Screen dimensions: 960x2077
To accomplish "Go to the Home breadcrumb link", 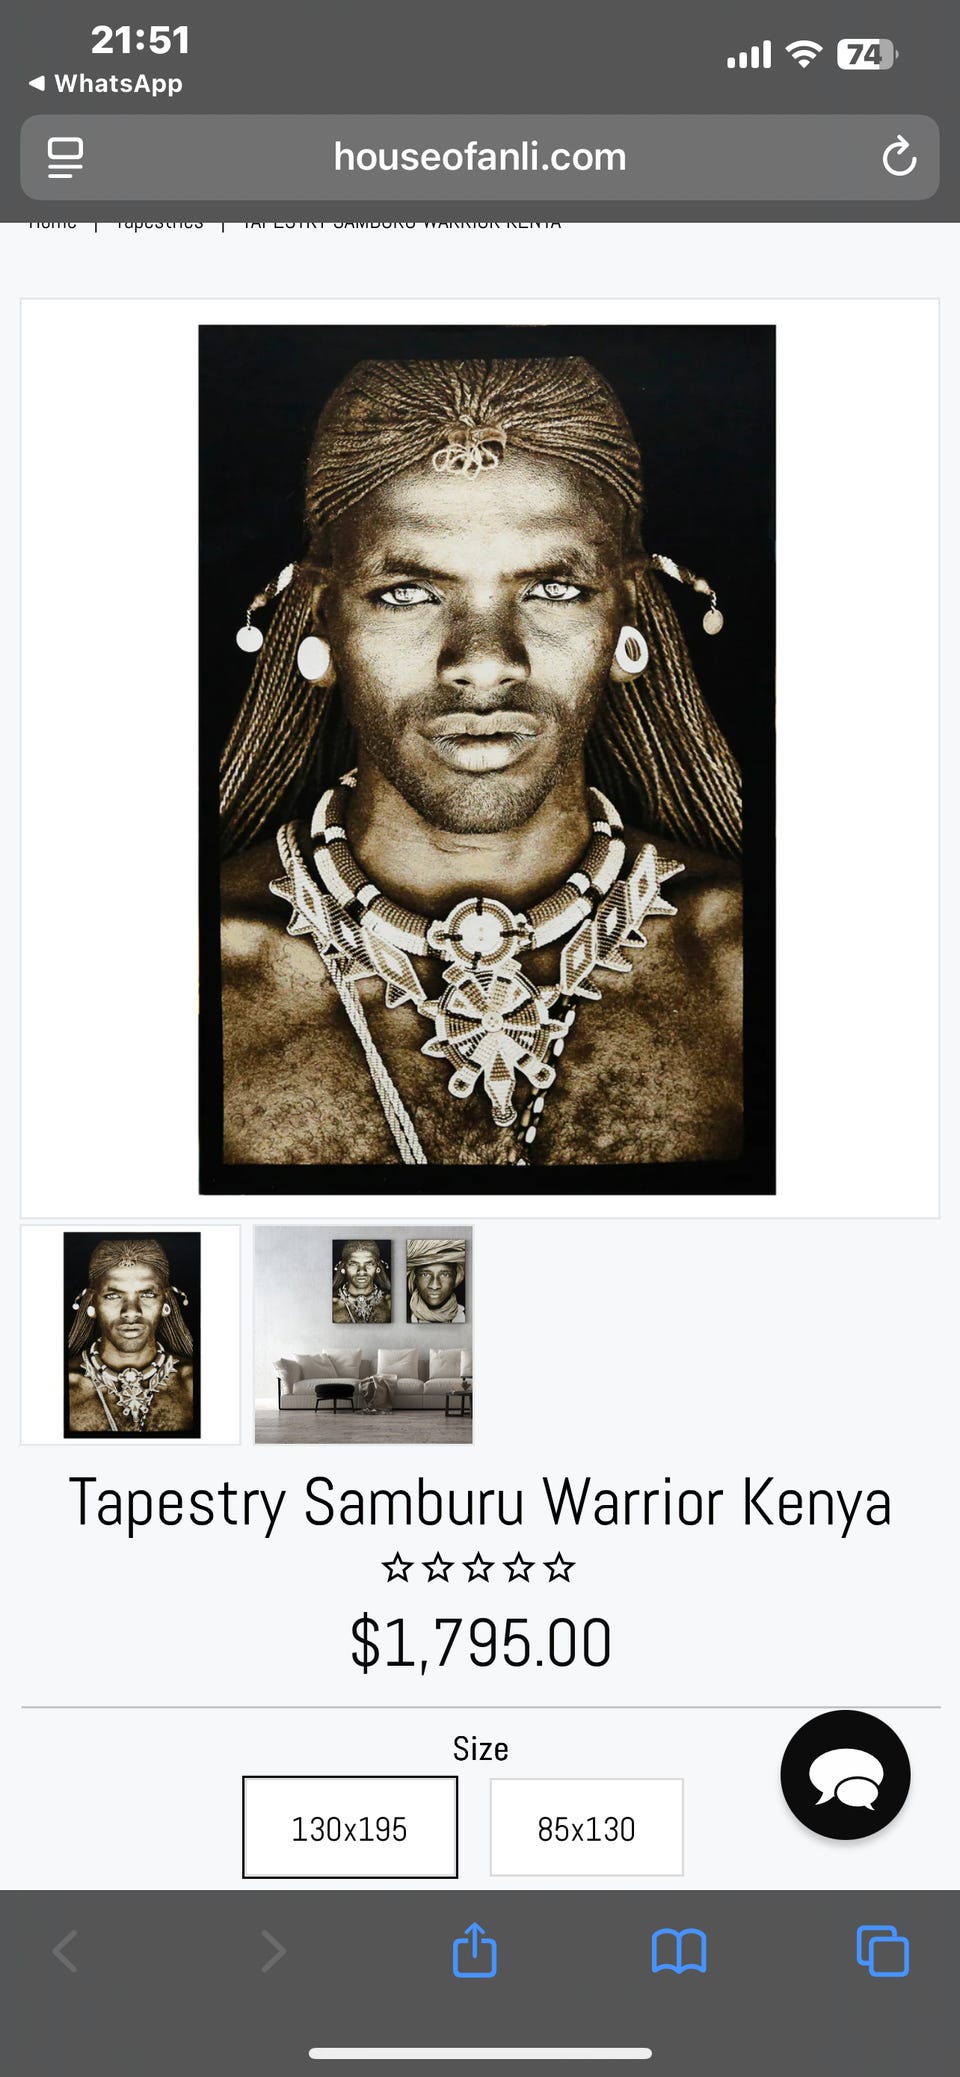I will coord(52,224).
